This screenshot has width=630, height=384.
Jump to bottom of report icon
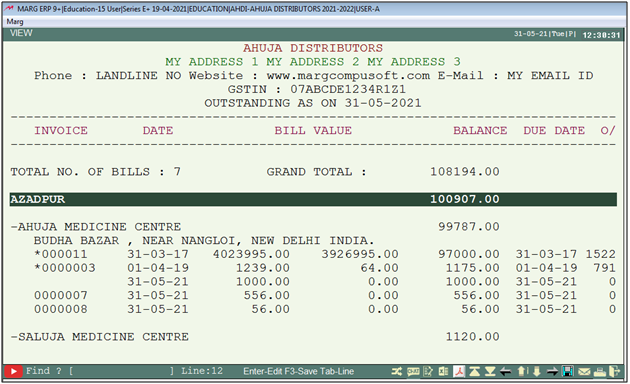(490, 372)
